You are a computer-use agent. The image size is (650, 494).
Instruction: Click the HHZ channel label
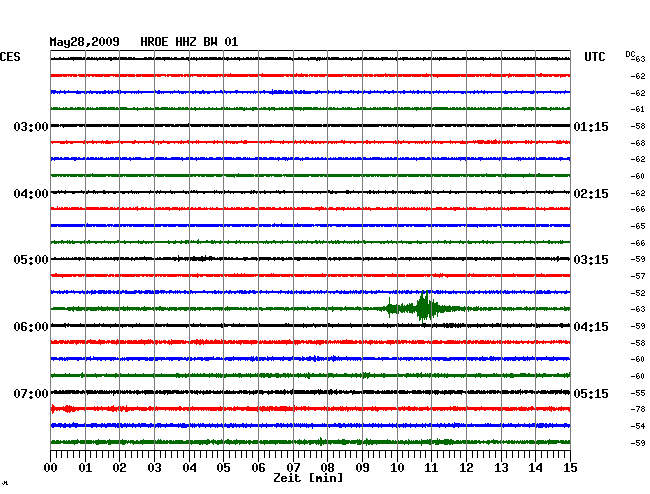pos(186,42)
